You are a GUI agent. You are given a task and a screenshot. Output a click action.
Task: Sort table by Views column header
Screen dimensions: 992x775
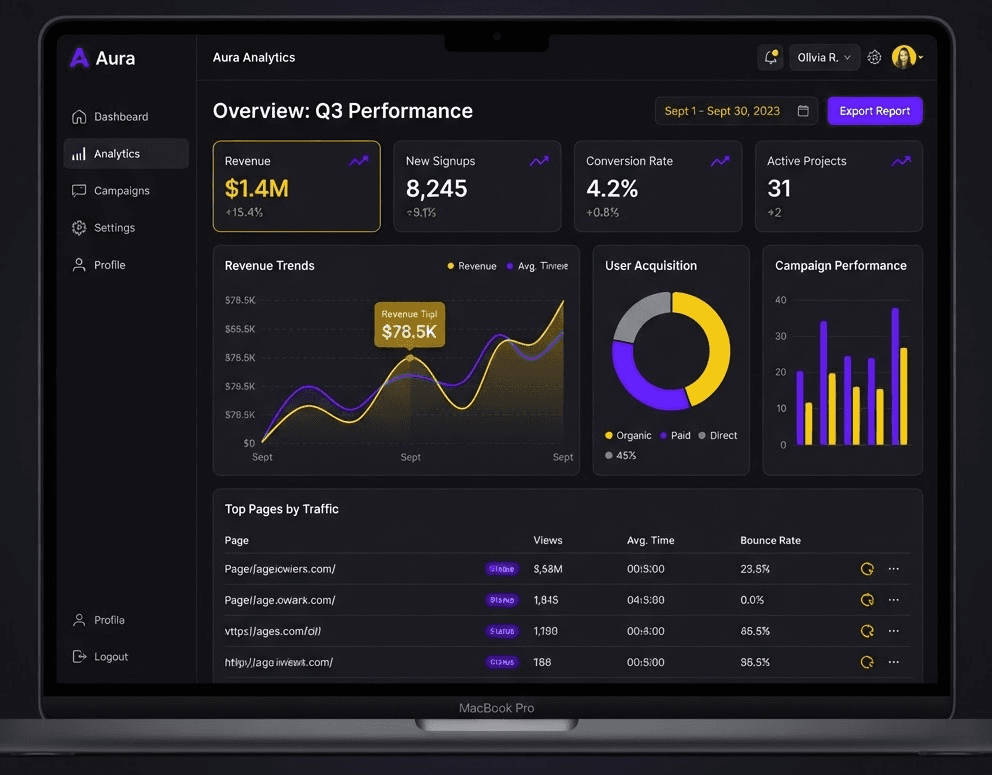tap(548, 540)
